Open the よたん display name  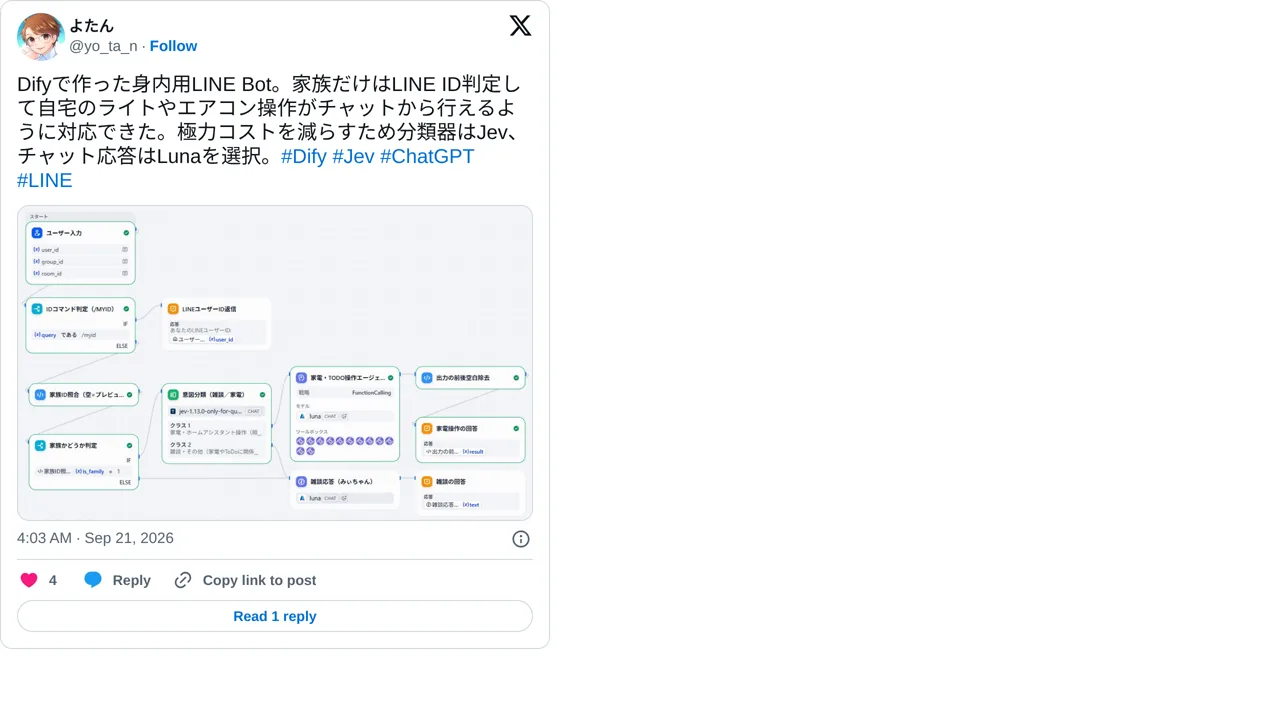(x=91, y=26)
